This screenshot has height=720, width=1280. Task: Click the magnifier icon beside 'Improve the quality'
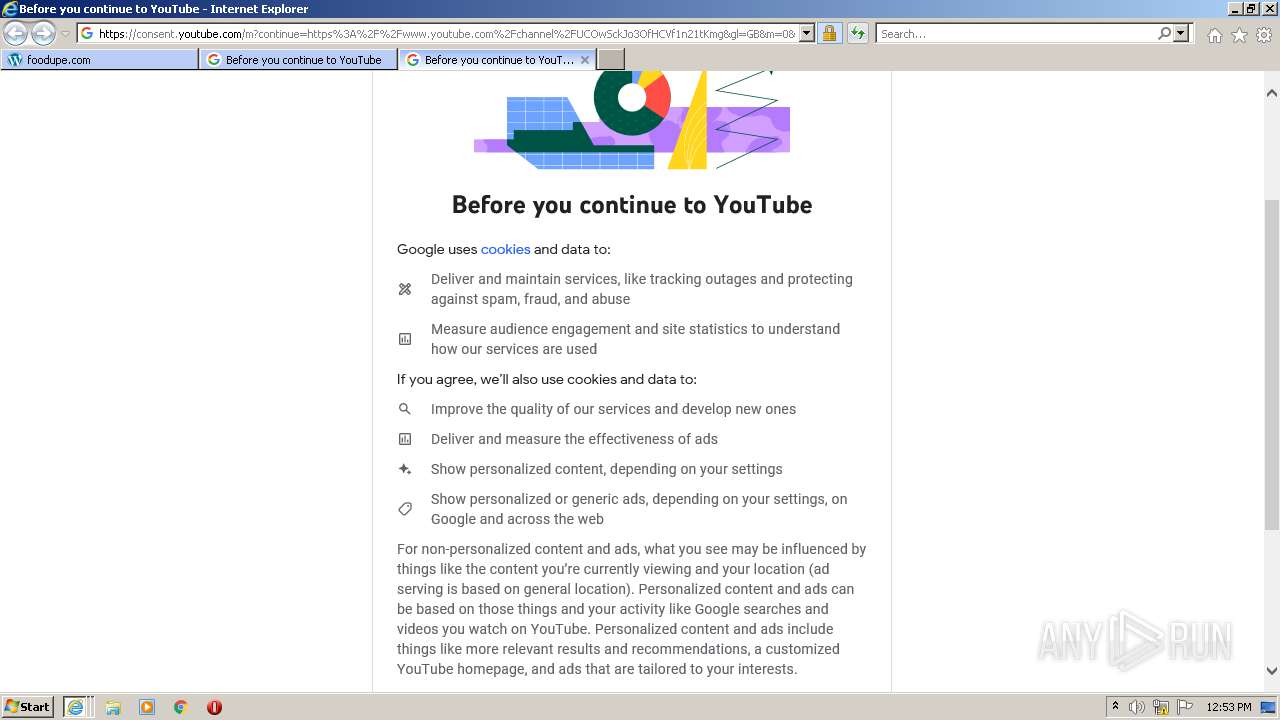[x=405, y=409]
